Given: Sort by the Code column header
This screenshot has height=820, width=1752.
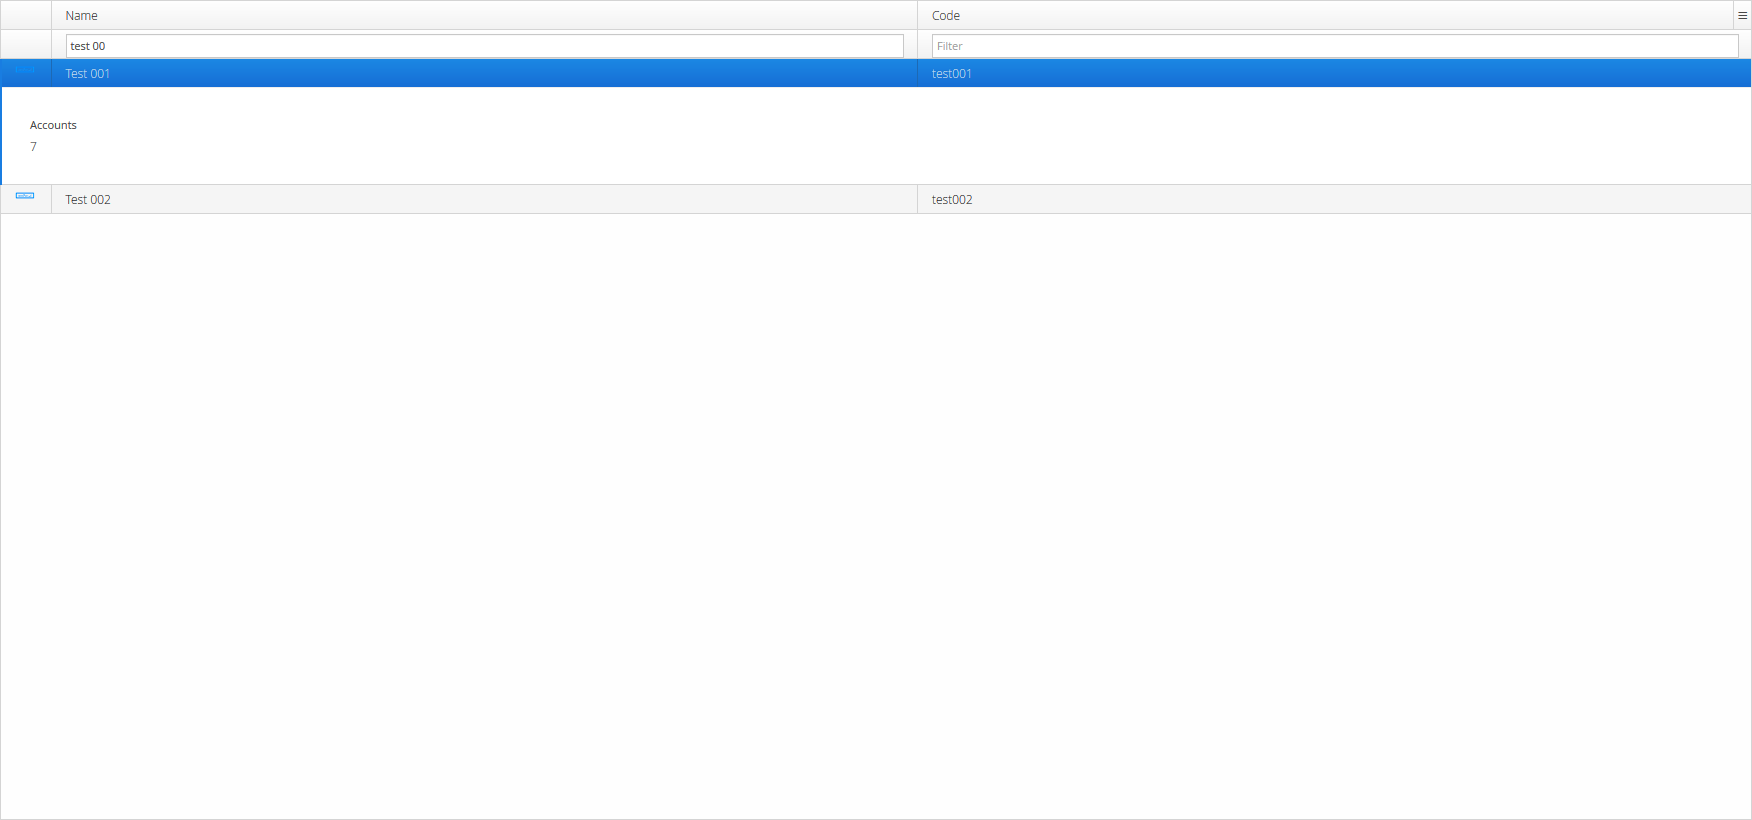Looking at the screenshot, I should click(x=946, y=15).
